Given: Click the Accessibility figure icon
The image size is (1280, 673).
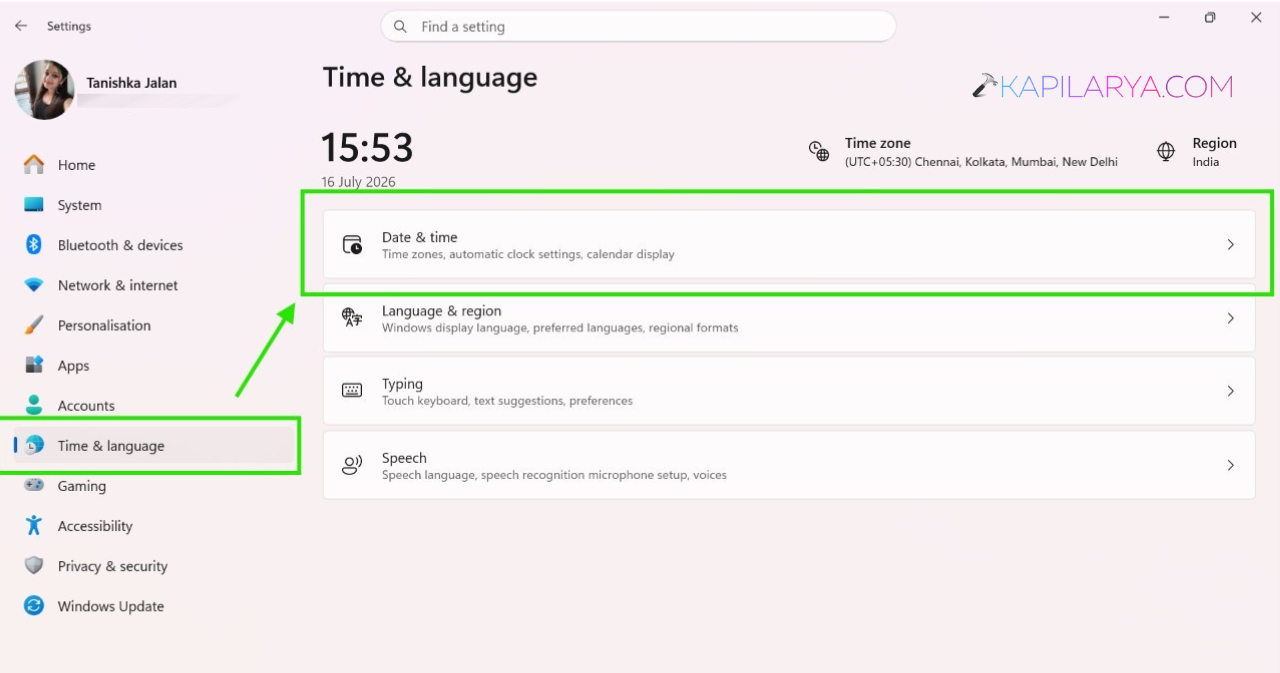Looking at the screenshot, I should point(34,525).
